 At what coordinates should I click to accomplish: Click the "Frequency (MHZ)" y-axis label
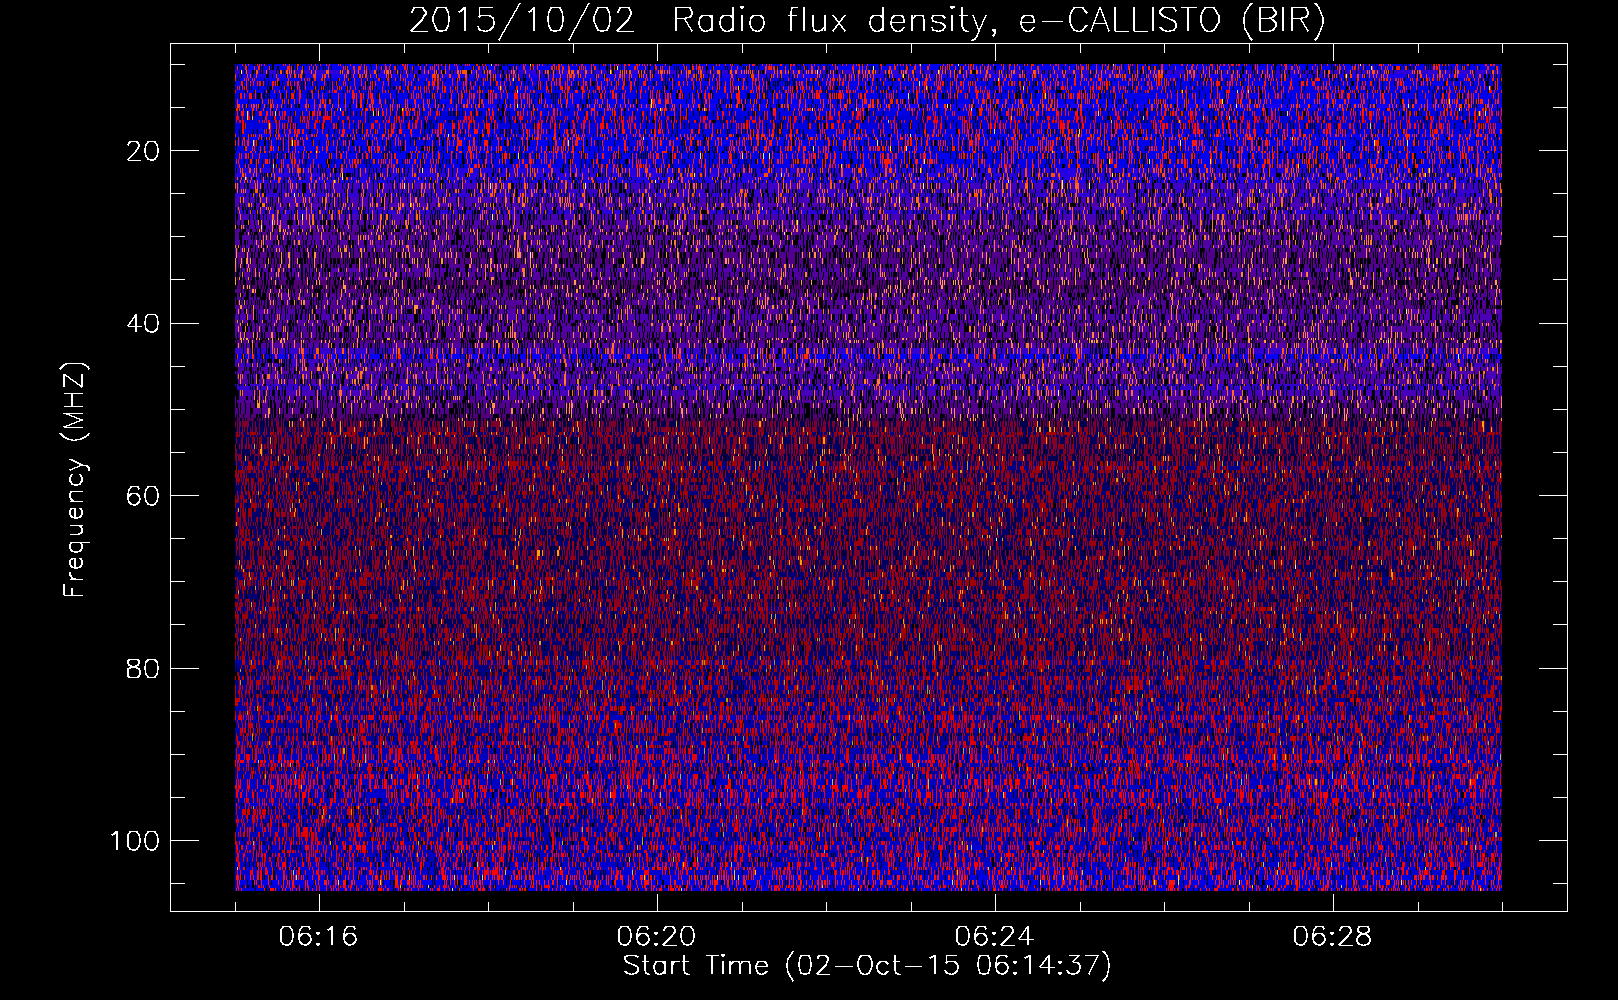pos(75,480)
